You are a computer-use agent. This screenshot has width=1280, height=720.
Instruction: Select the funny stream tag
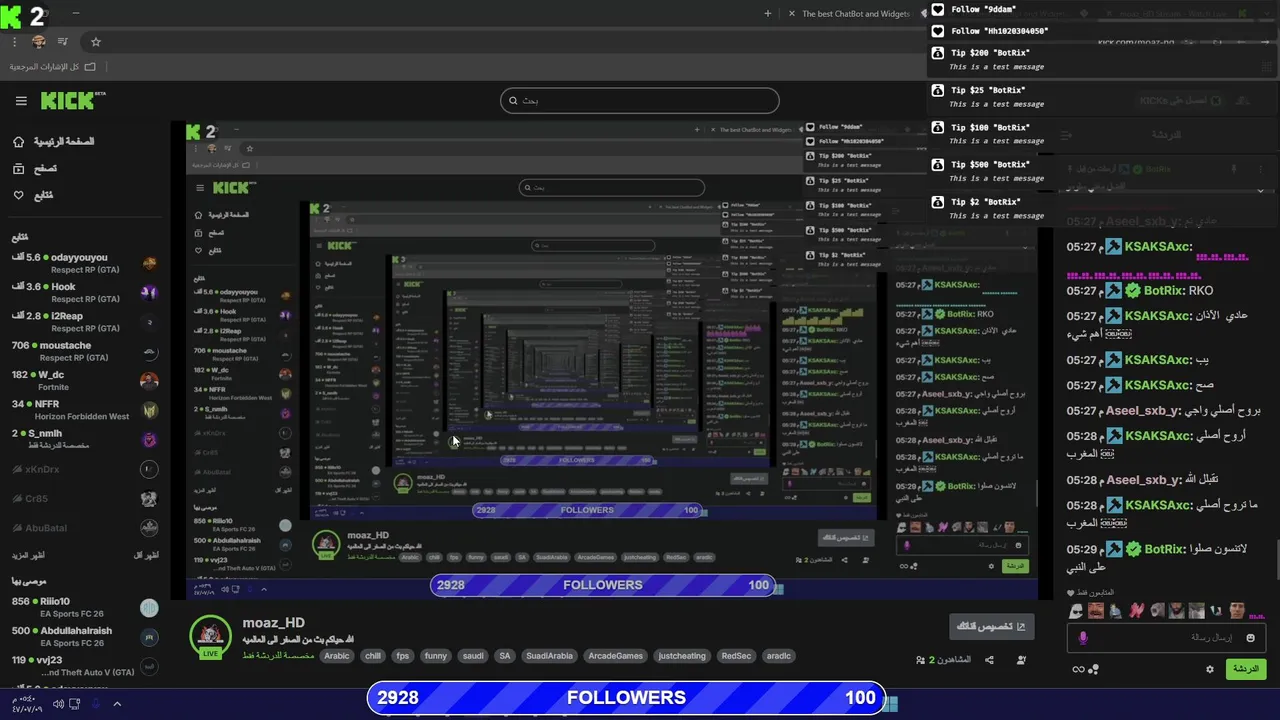click(x=436, y=656)
